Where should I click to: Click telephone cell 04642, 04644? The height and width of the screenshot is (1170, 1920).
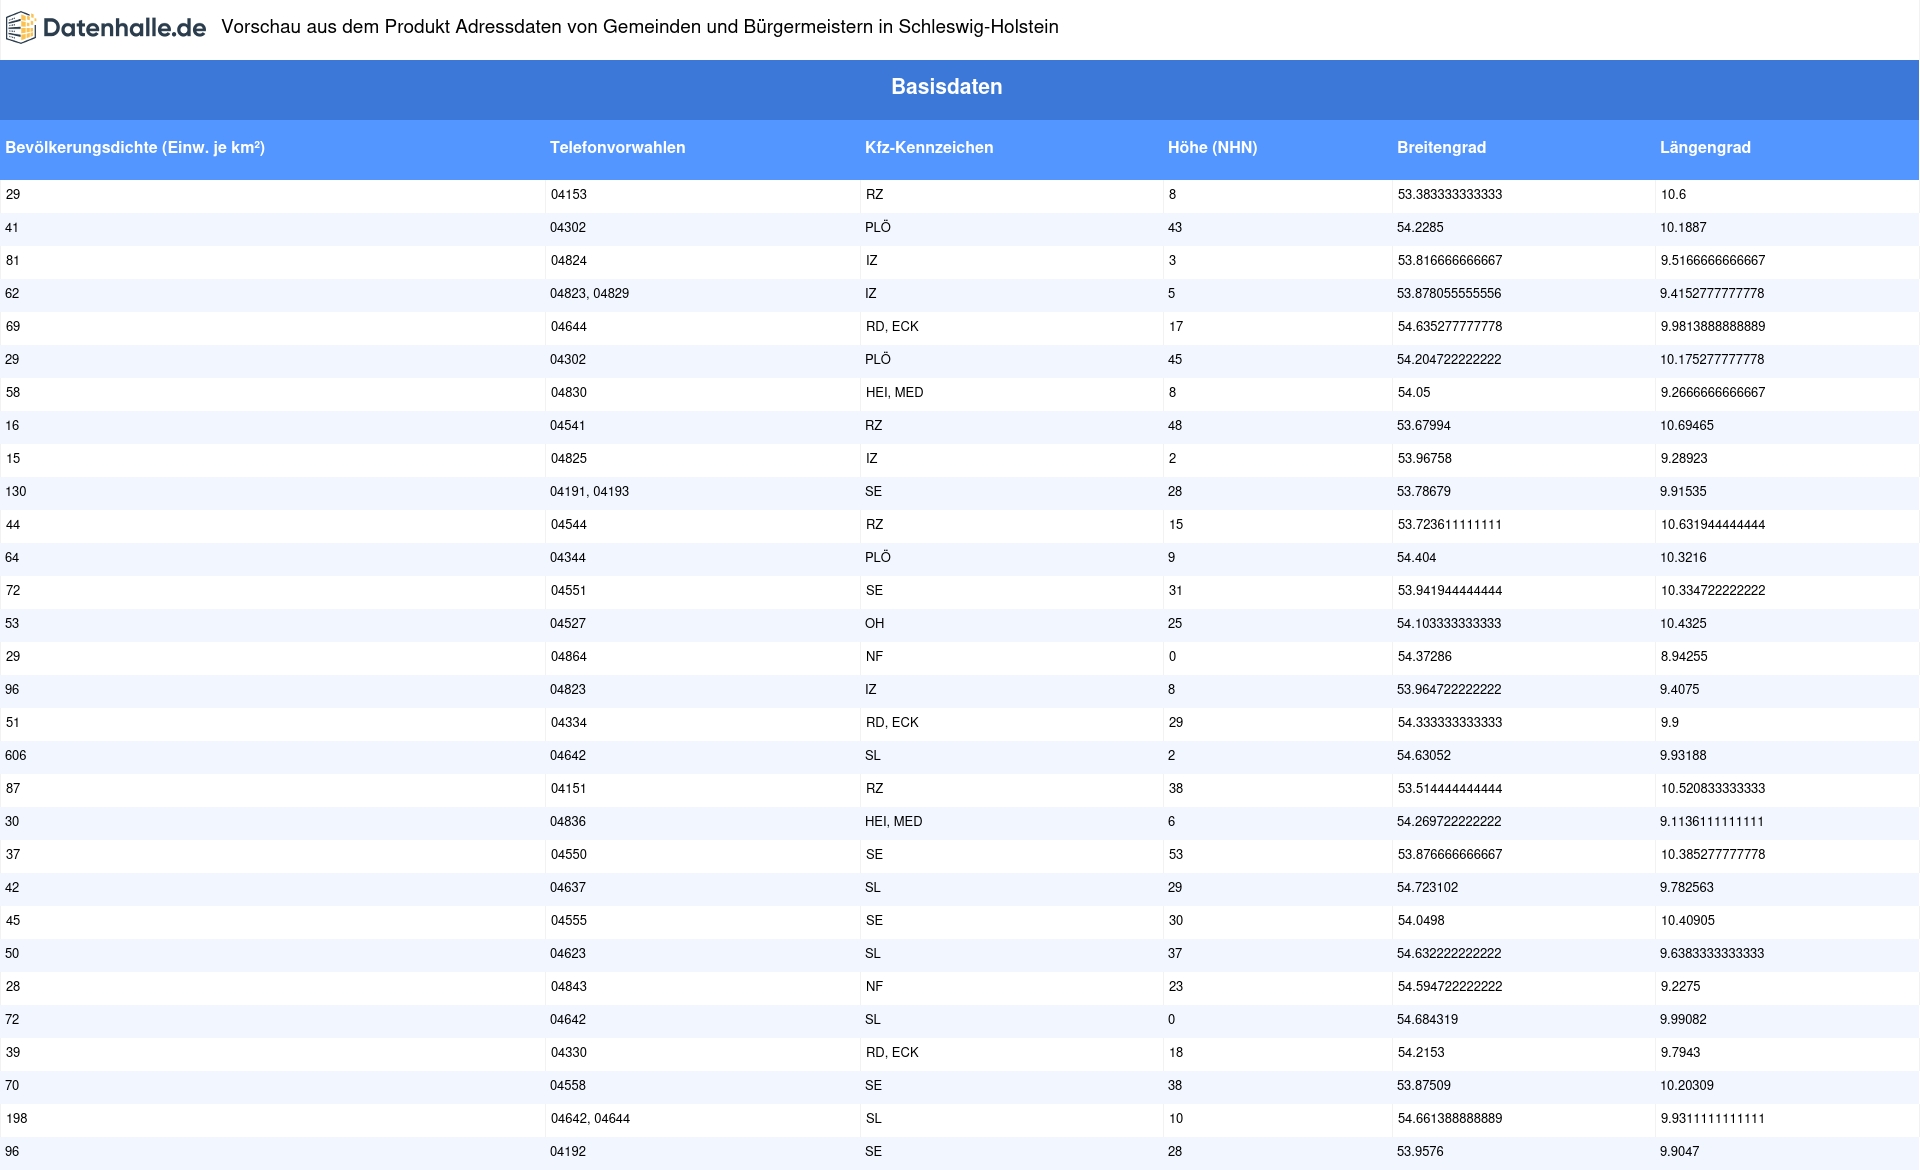tap(590, 1119)
